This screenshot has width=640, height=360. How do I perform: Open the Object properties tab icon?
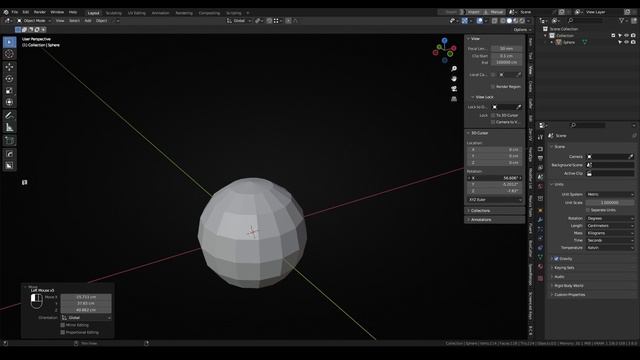(540, 210)
